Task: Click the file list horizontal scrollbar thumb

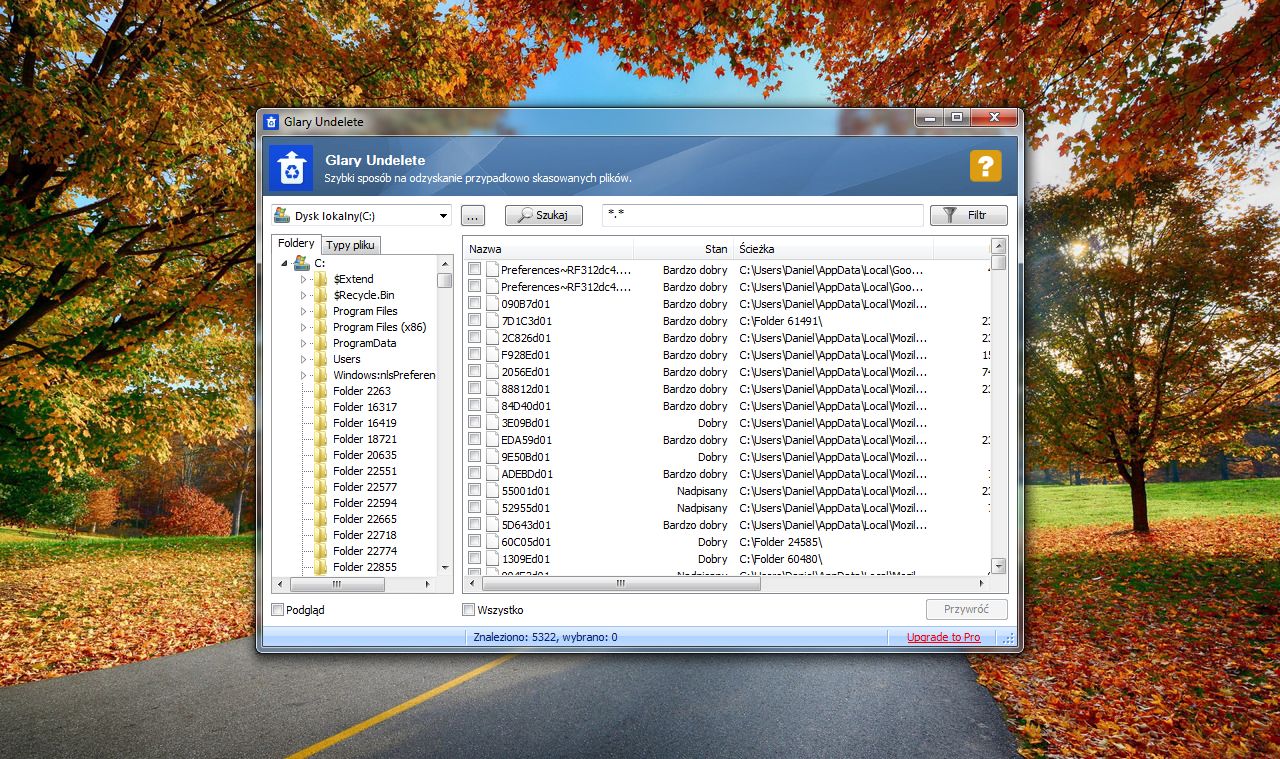Action: [x=621, y=584]
